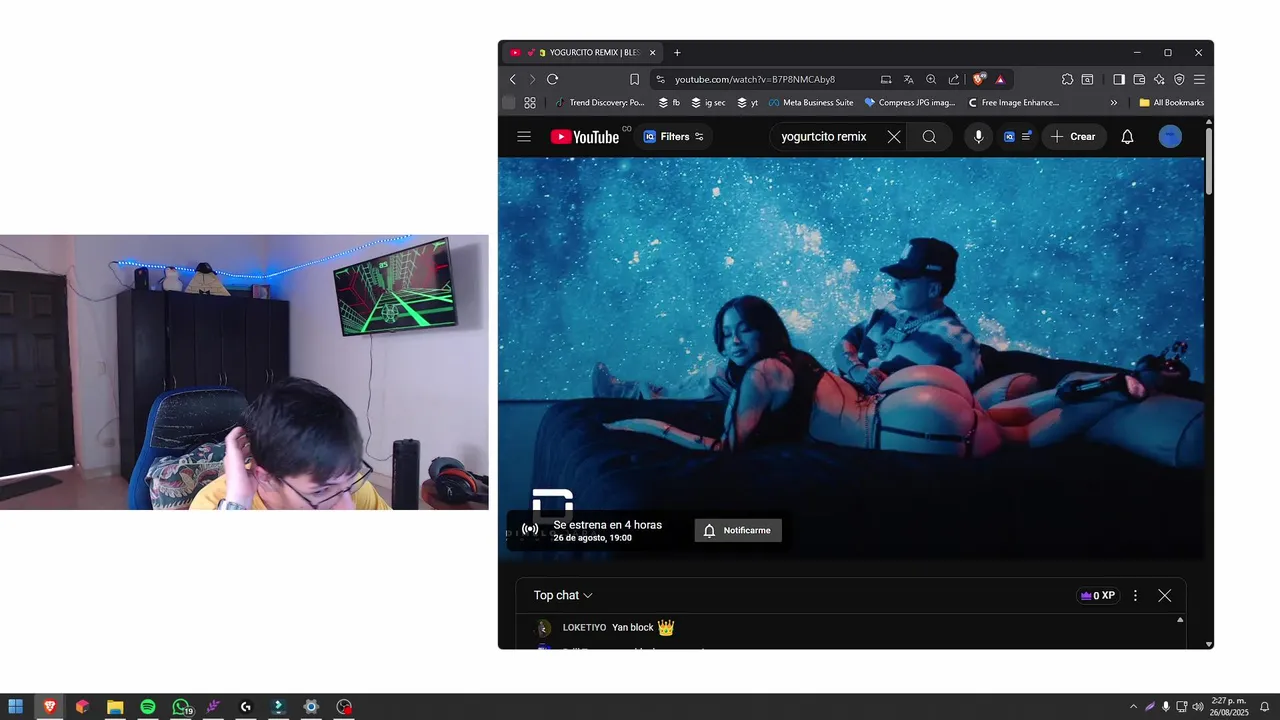Open a new browser tab

coord(677,52)
